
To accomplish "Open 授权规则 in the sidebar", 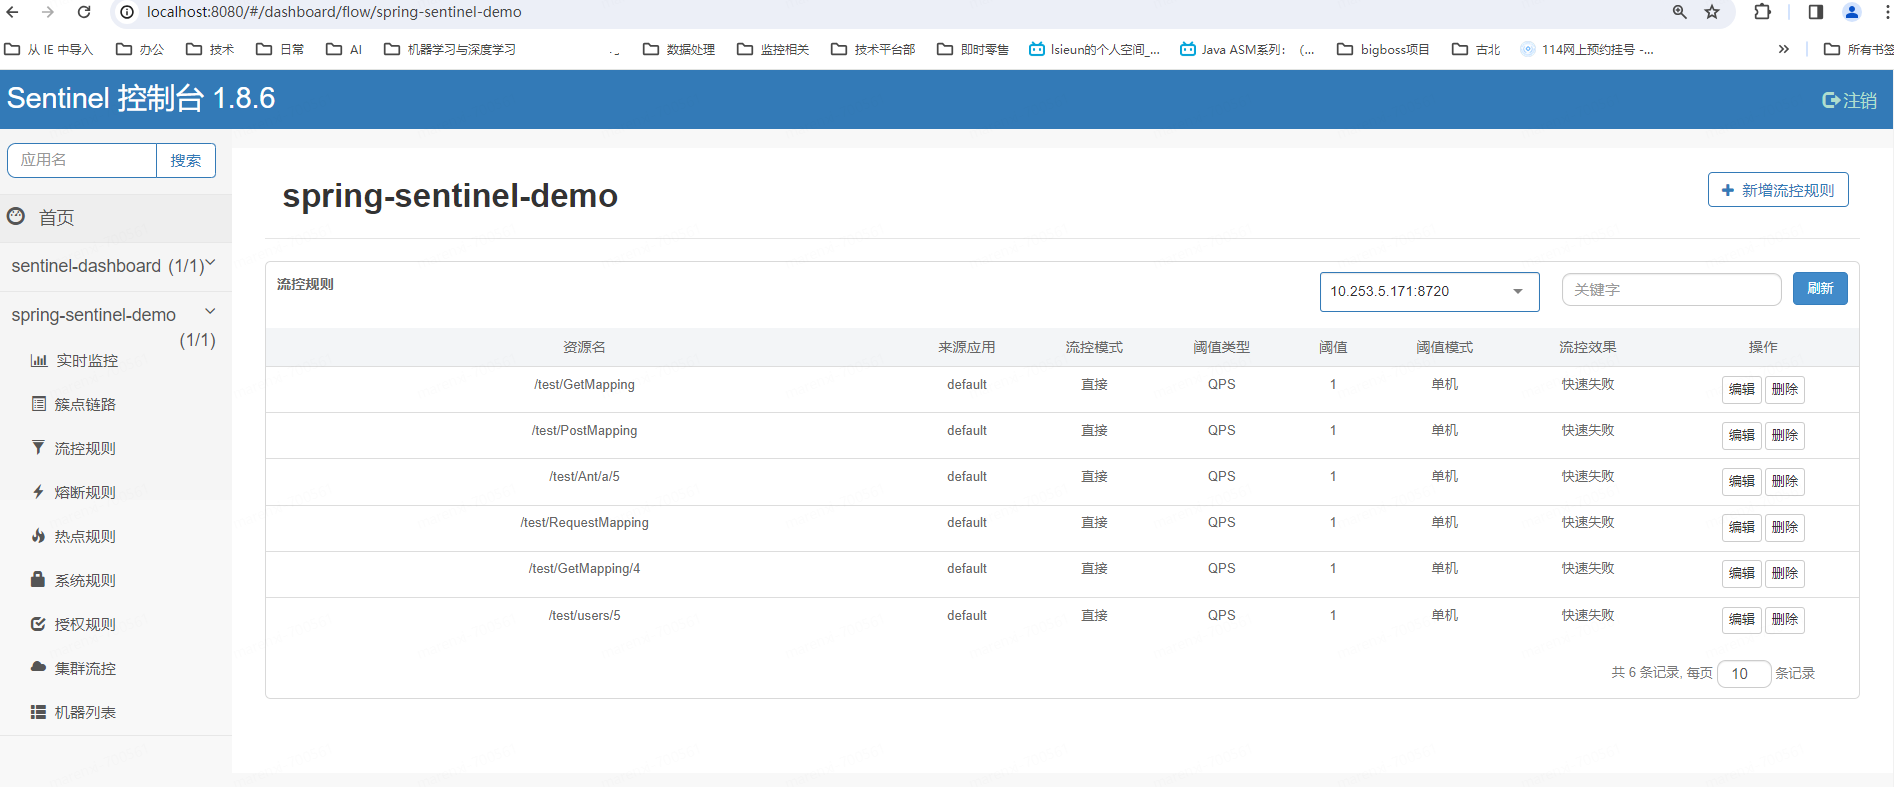I will tap(85, 624).
